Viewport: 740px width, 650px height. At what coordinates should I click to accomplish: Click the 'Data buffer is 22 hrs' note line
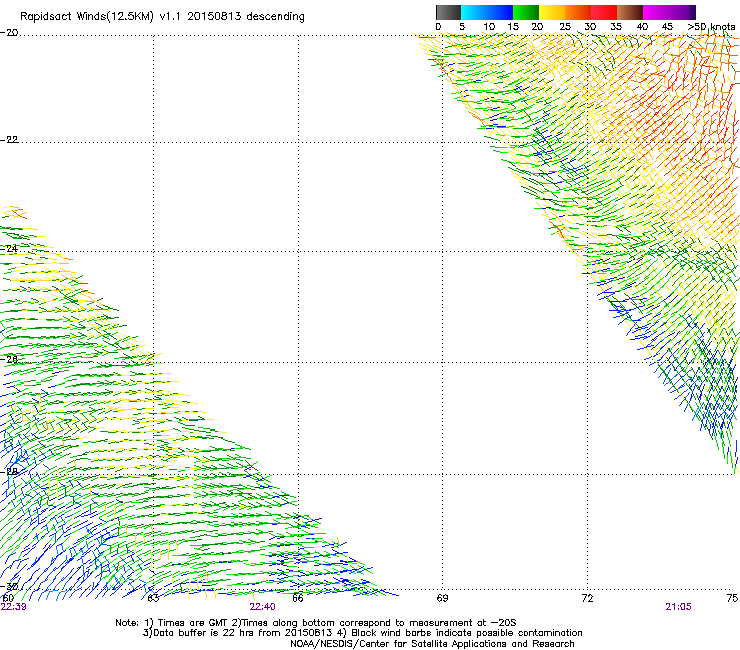click(362, 633)
